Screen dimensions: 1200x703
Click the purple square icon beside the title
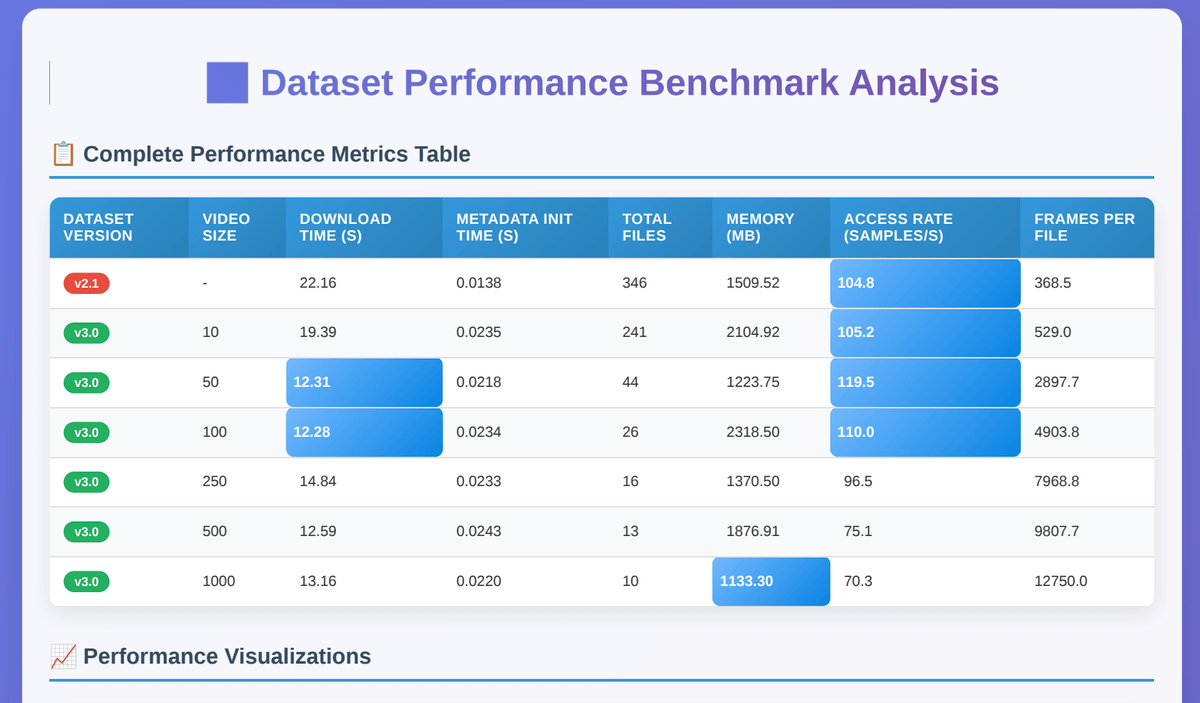227,83
